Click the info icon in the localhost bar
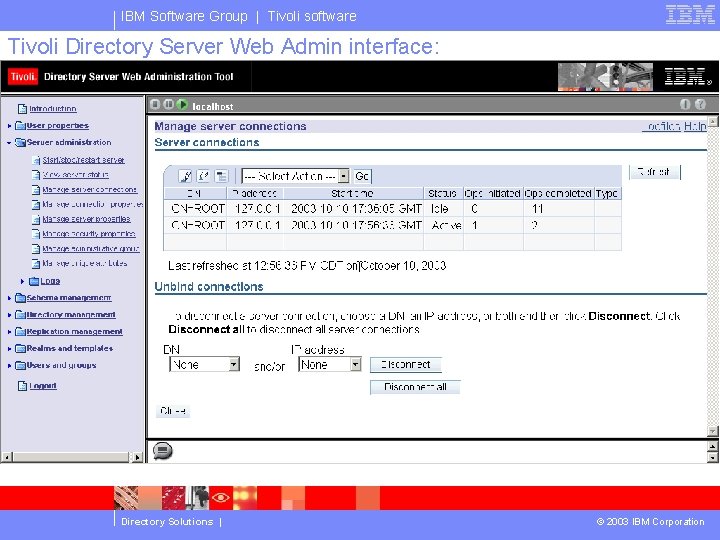 point(685,105)
